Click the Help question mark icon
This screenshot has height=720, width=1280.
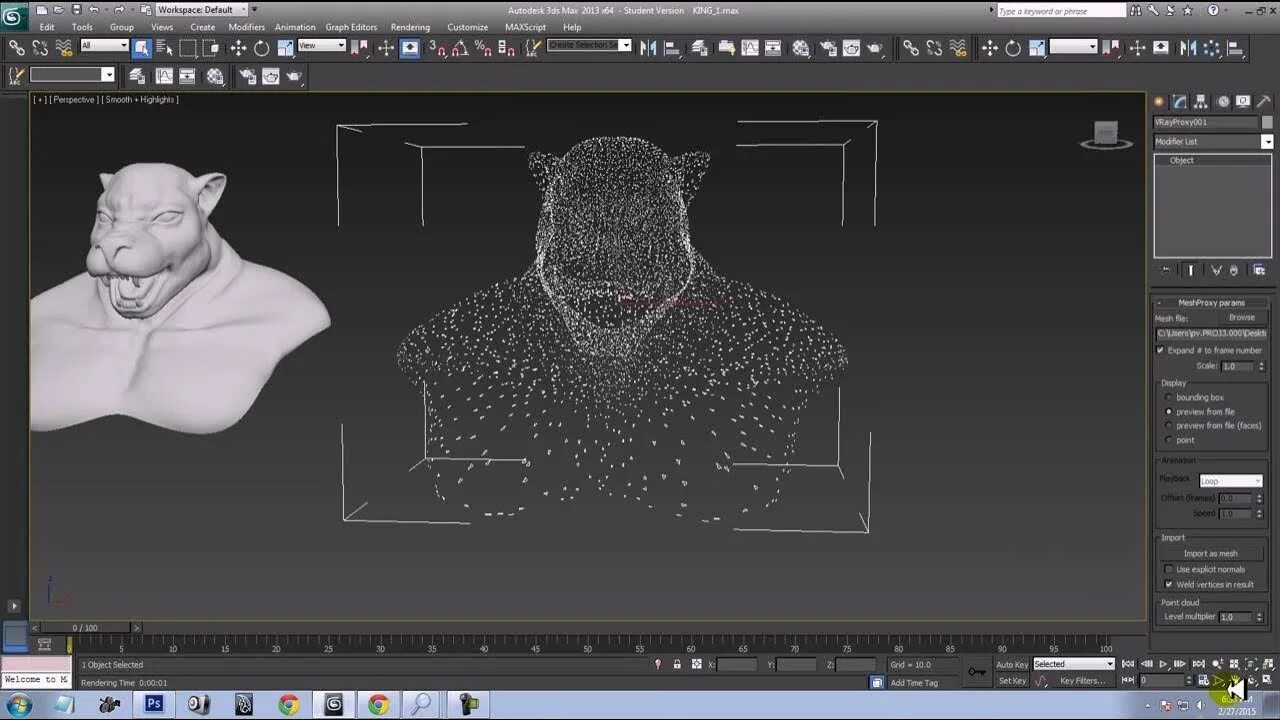(1214, 10)
